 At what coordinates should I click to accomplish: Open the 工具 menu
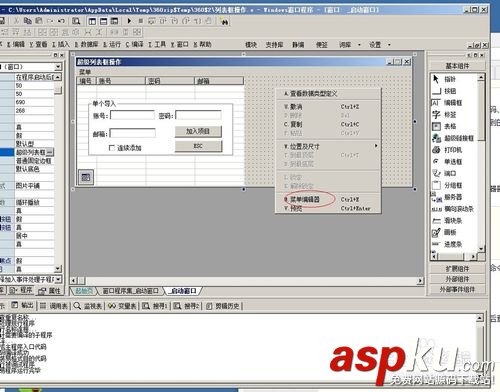[157, 44]
